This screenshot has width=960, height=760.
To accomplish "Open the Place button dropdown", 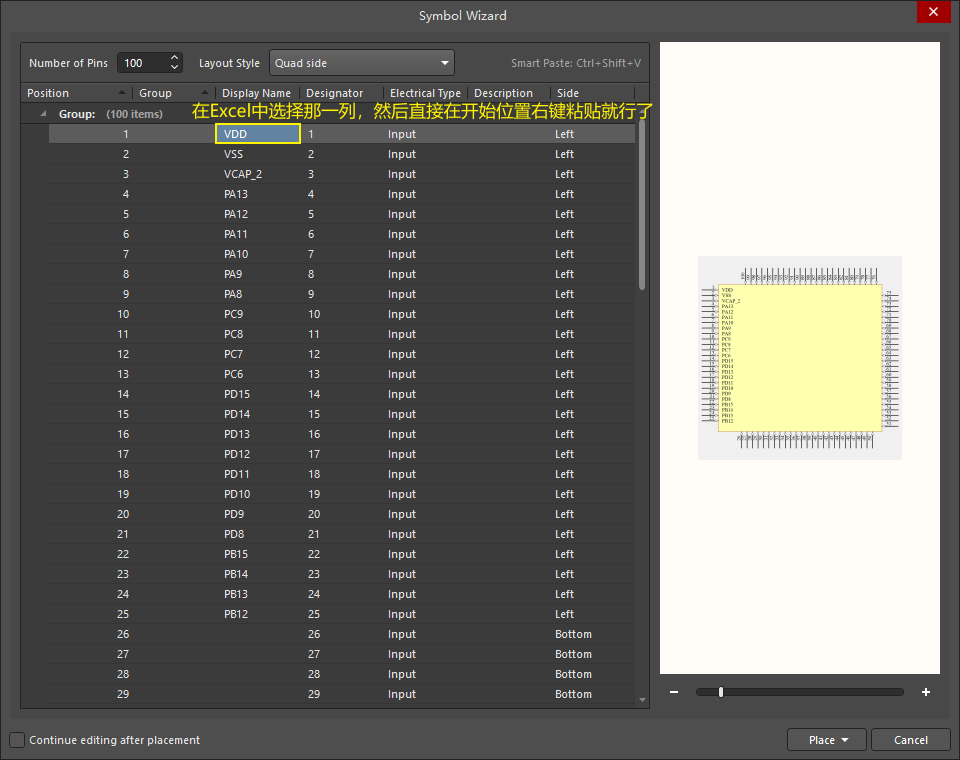I will click(845, 740).
